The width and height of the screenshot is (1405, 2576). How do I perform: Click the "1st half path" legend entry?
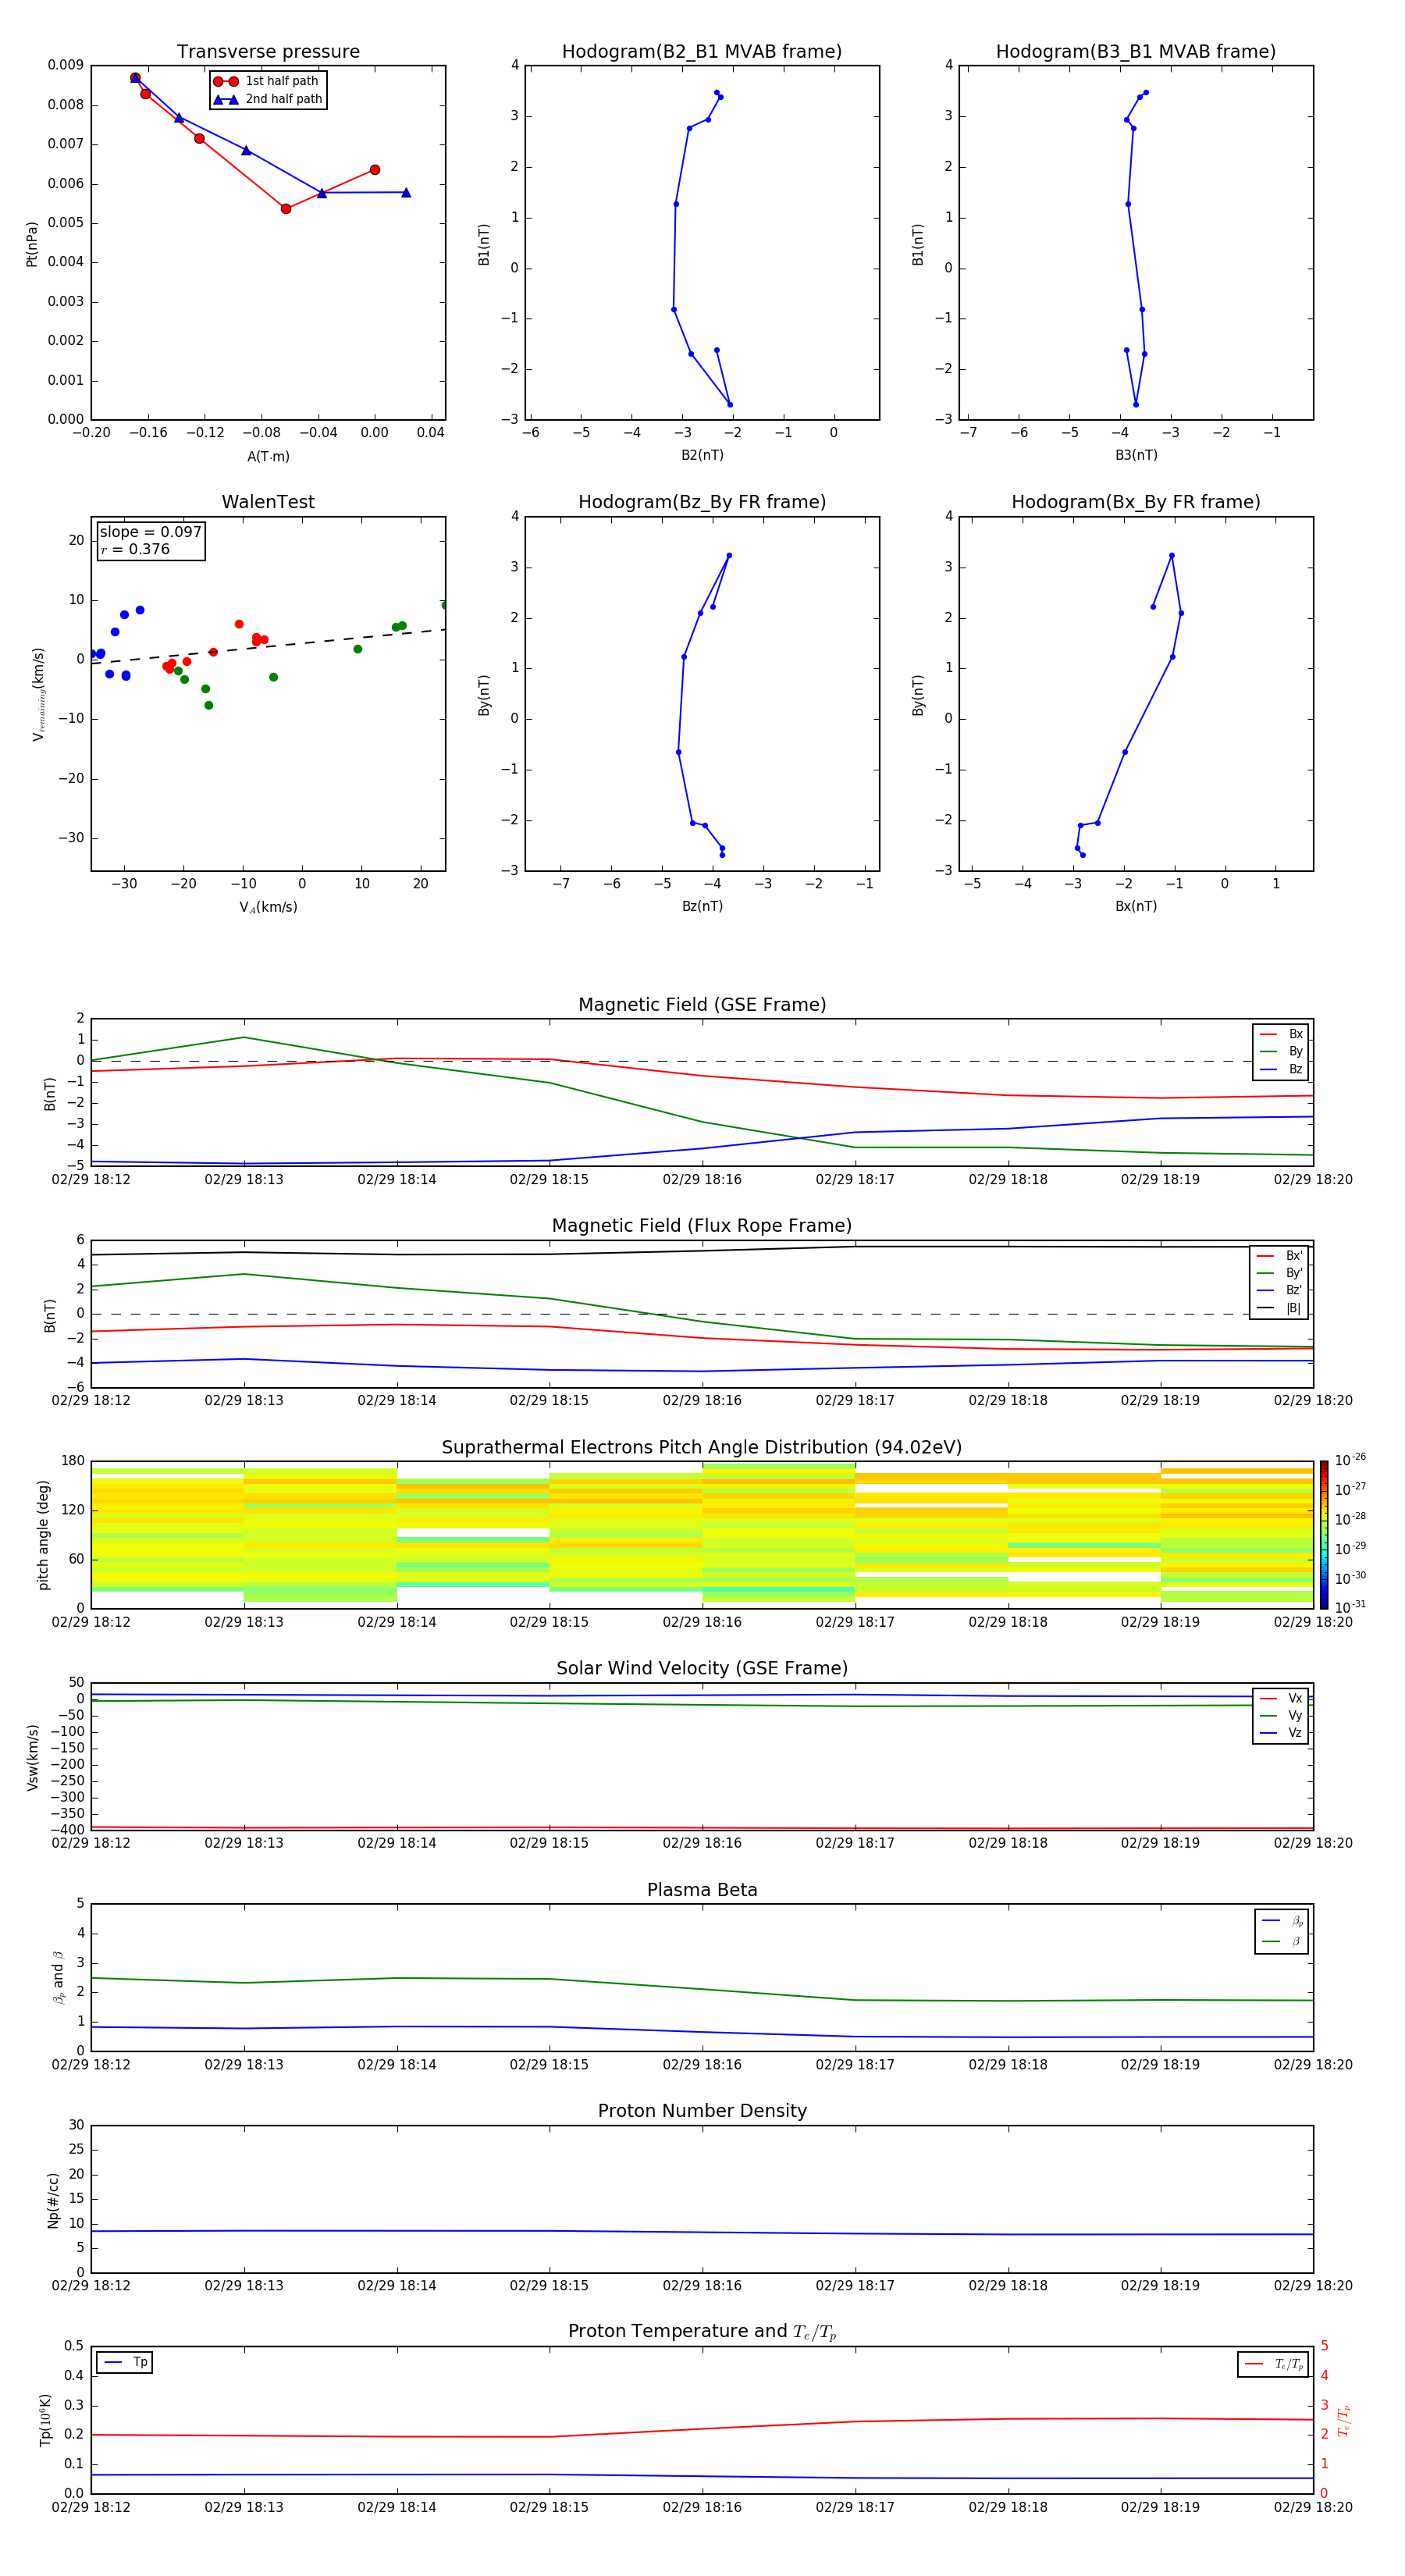click(x=266, y=81)
